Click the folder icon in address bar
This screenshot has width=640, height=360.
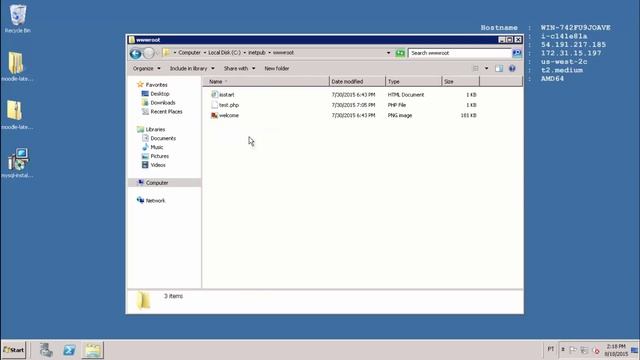tap(166, 53)
